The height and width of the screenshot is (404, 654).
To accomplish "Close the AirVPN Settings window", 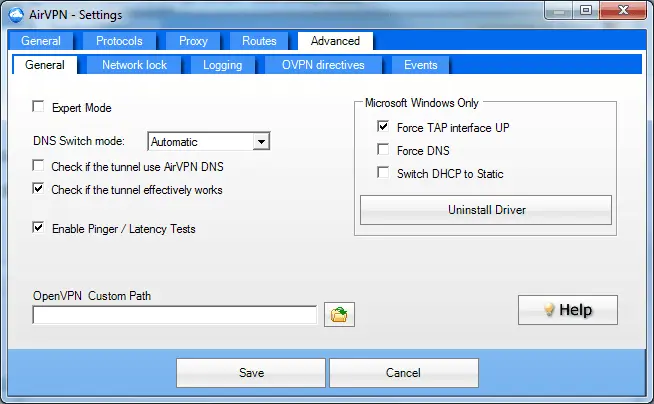I will click(x=623, y=10).
